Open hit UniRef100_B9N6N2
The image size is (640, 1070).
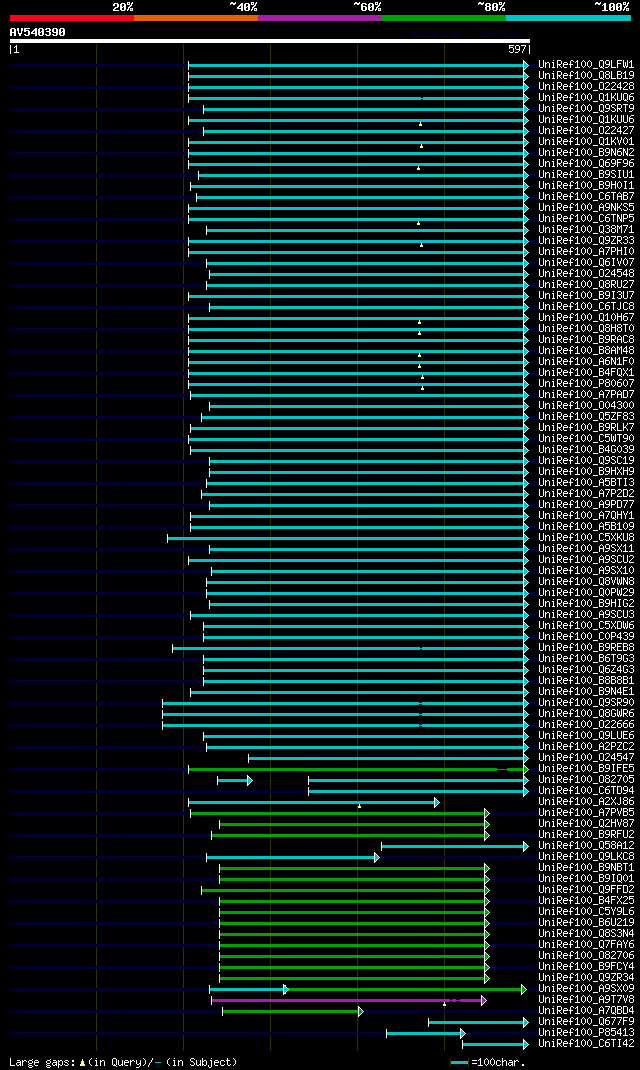tap(586, 153)
